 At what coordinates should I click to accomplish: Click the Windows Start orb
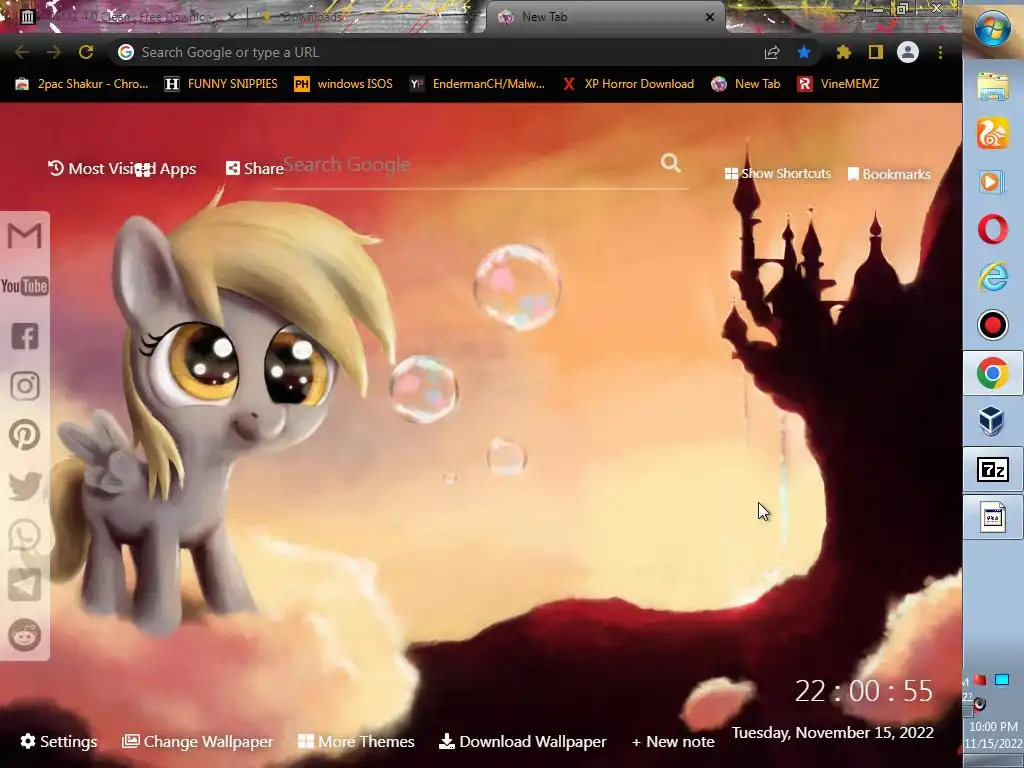click(x=993, y=28)
